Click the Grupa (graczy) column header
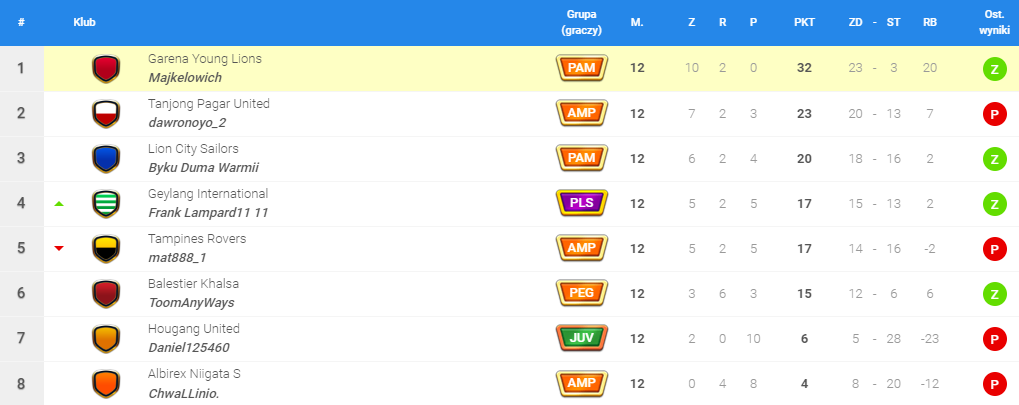Viewport: 1019px width, 405px height. click(x=580, y=22)
